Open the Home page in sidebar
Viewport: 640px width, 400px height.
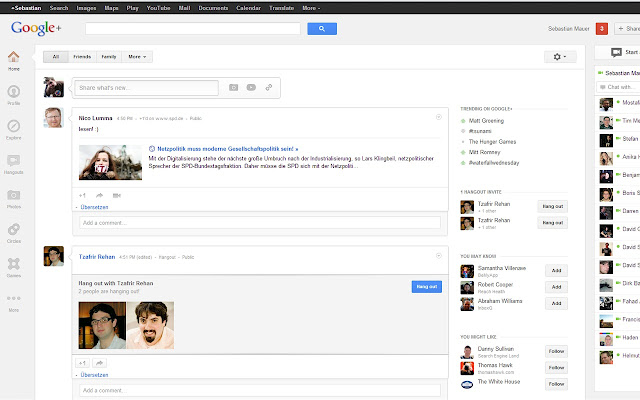click(14, 59)
